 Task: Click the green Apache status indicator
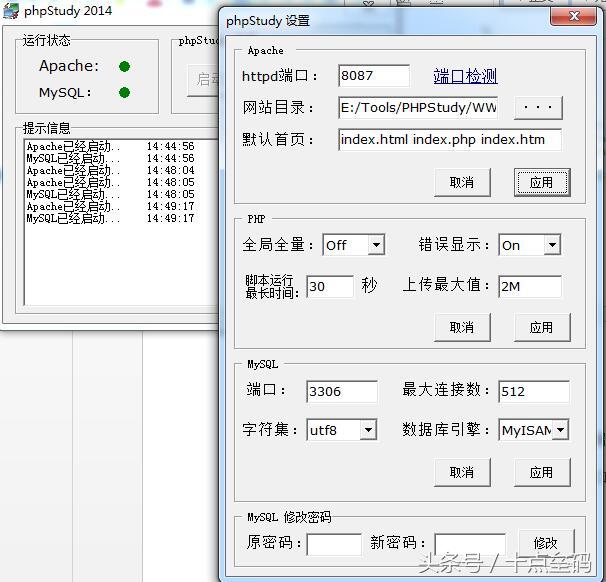point(124,66)
